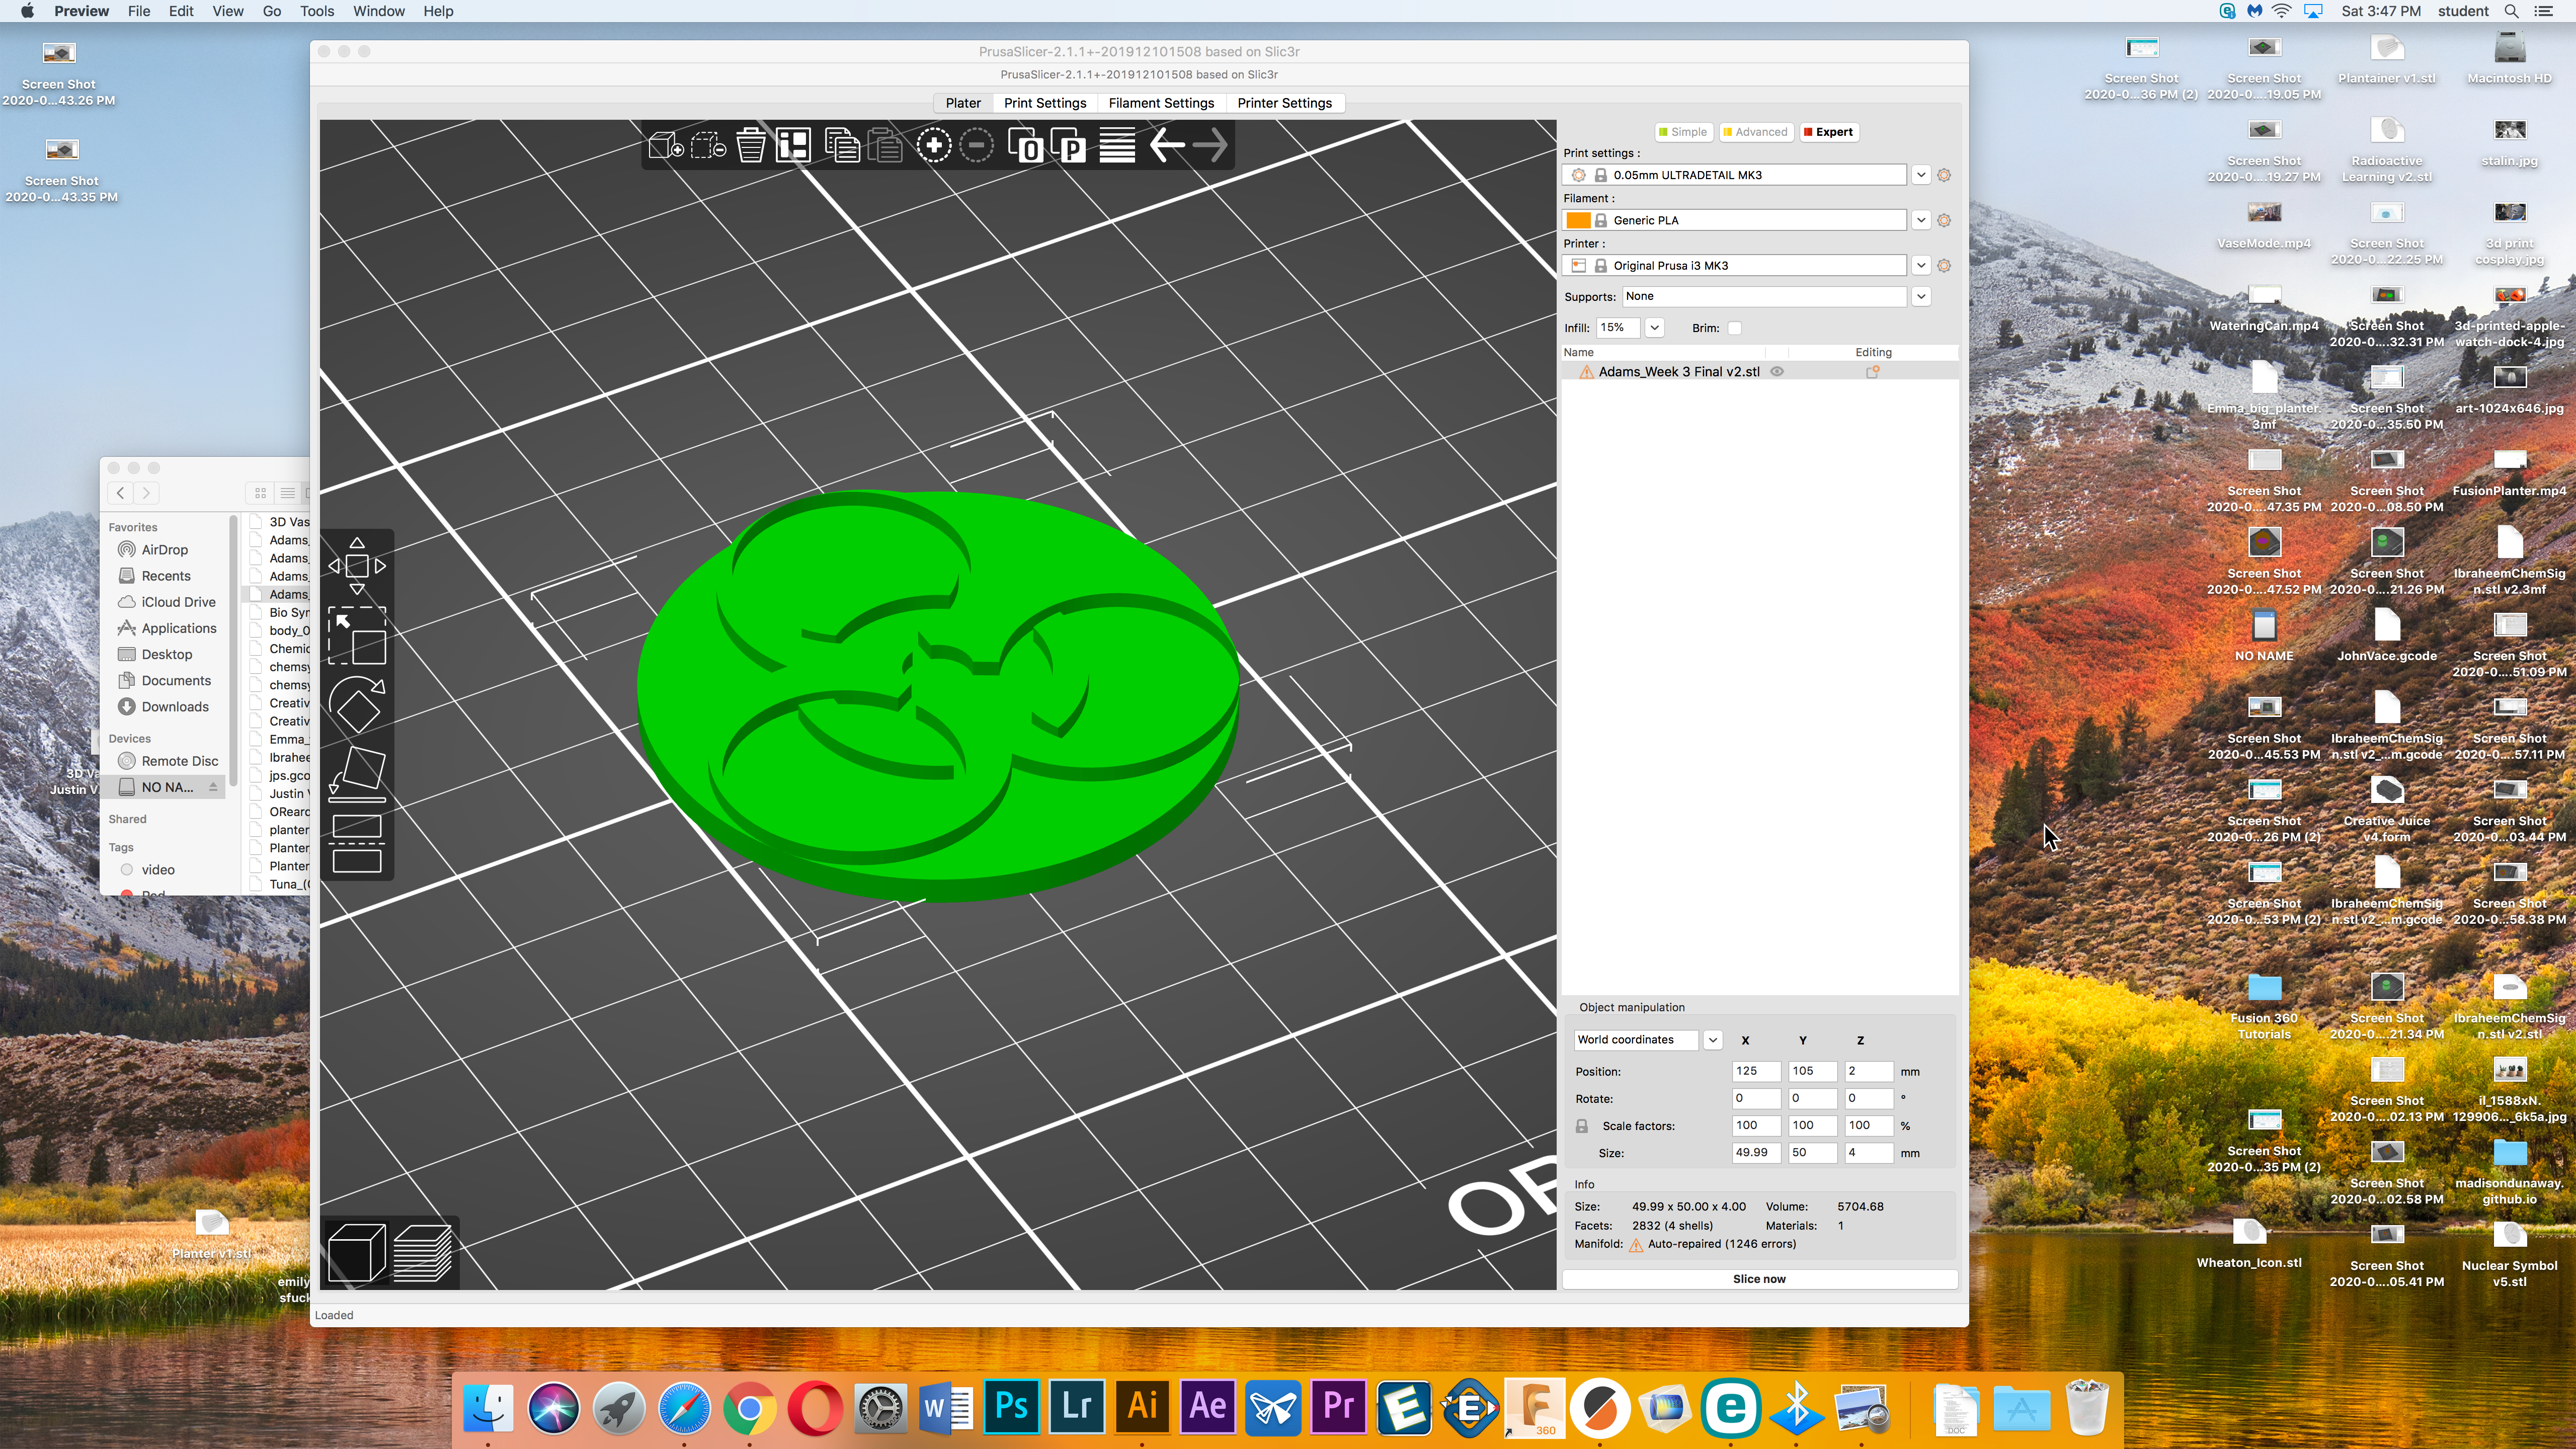Screen dimensions: 2576x1449
Task: Switch to Simple mode
Action: pos(1683,132)
